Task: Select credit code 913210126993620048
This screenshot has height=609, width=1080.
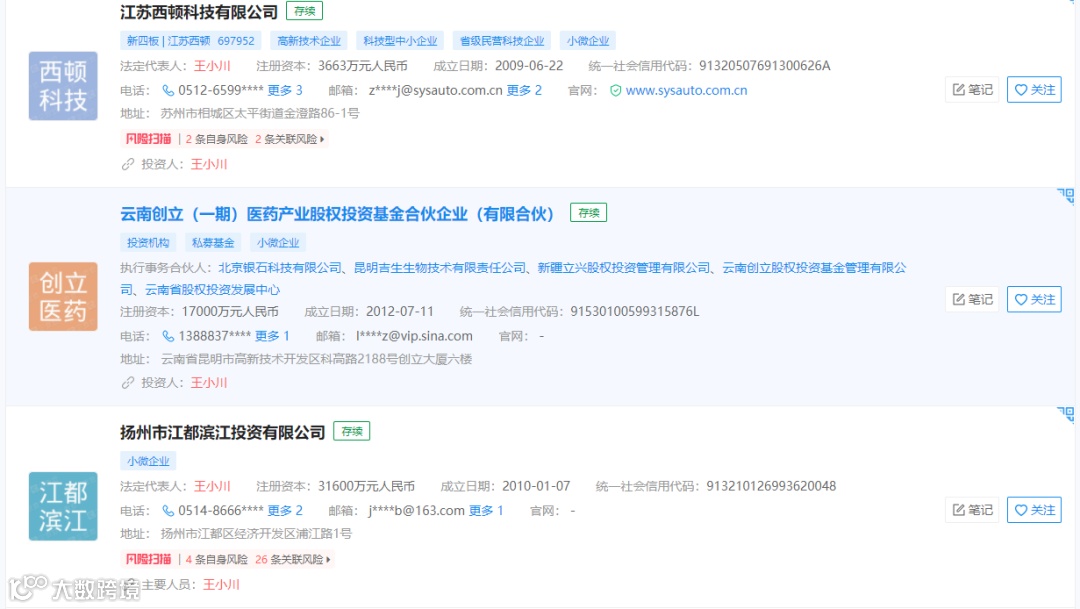Action: (771, 486)
